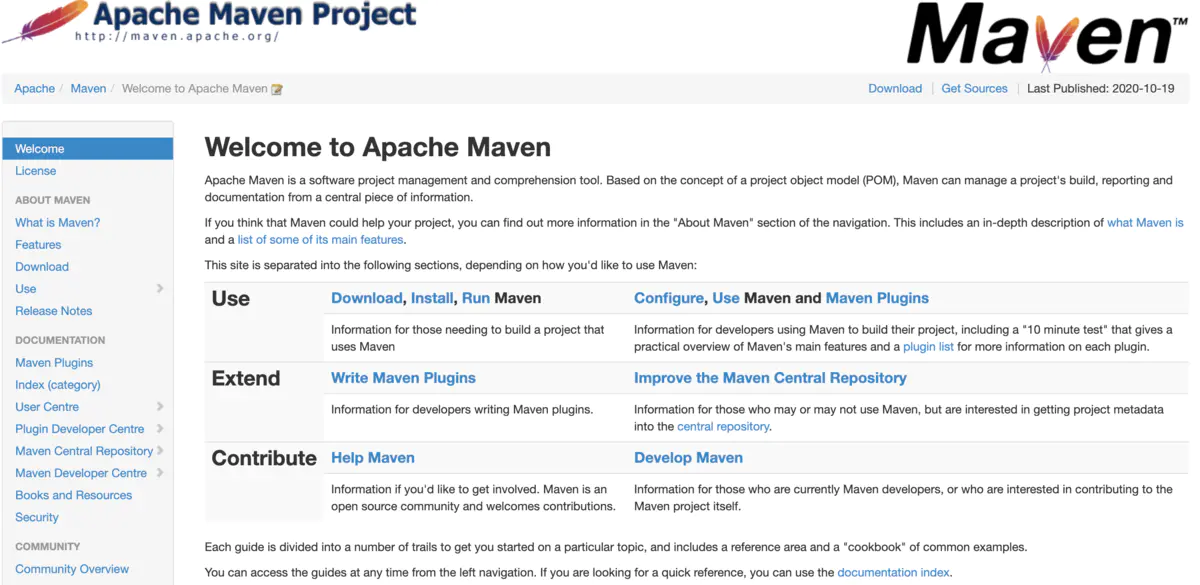The height and width of the screenshot is (585, 1200).
Task: Click the Apache Maven Project feather logo
Action: tap(209, 22)
